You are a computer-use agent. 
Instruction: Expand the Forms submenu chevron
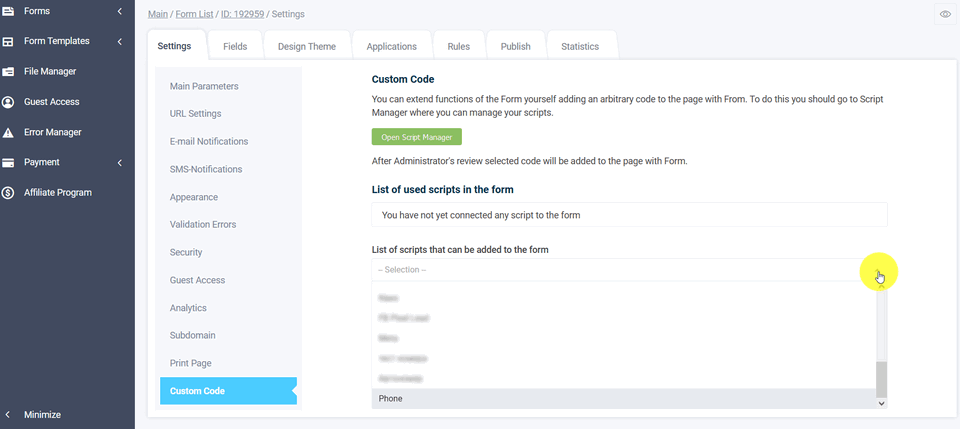click(x=120, y=11)
